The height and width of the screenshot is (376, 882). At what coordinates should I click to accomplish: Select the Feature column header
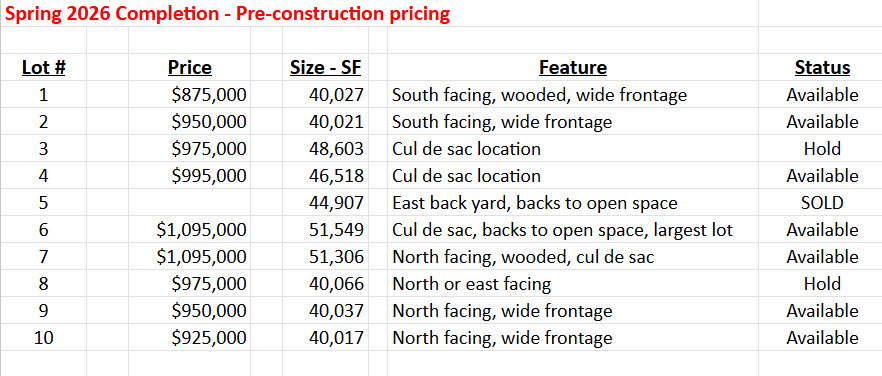(x=573, y=68)
